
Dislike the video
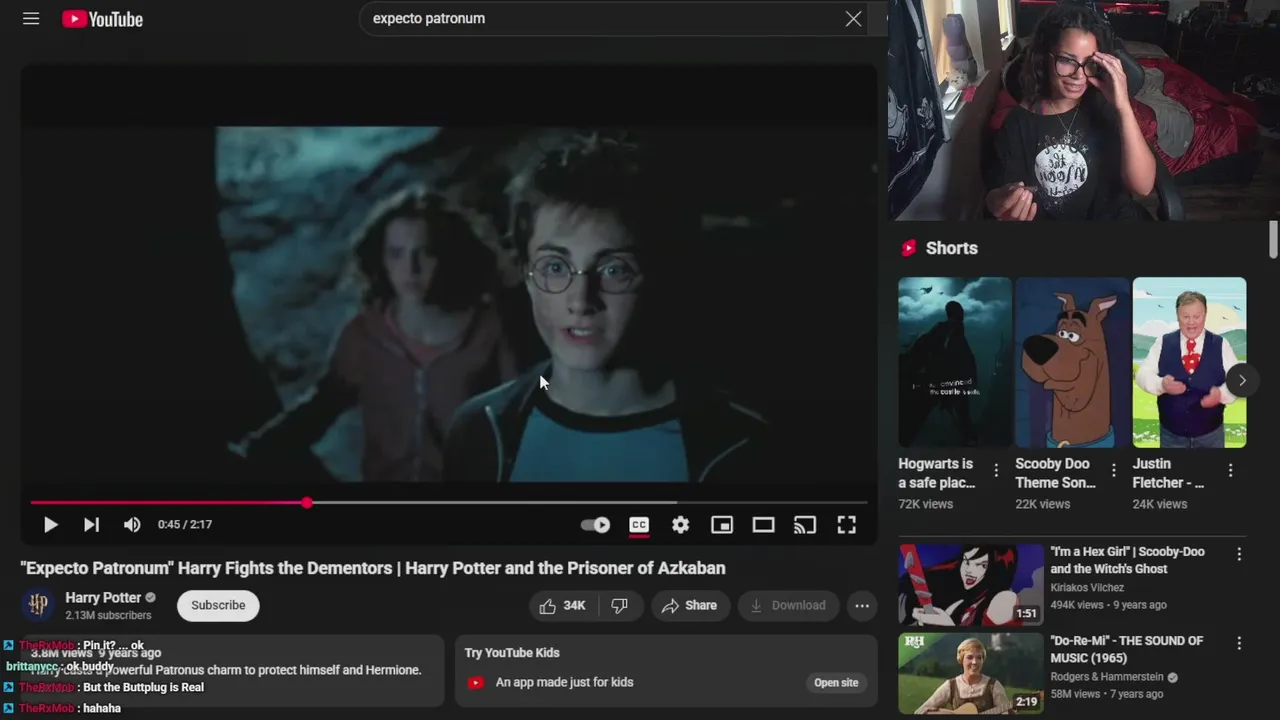click(x=620, y=605)
